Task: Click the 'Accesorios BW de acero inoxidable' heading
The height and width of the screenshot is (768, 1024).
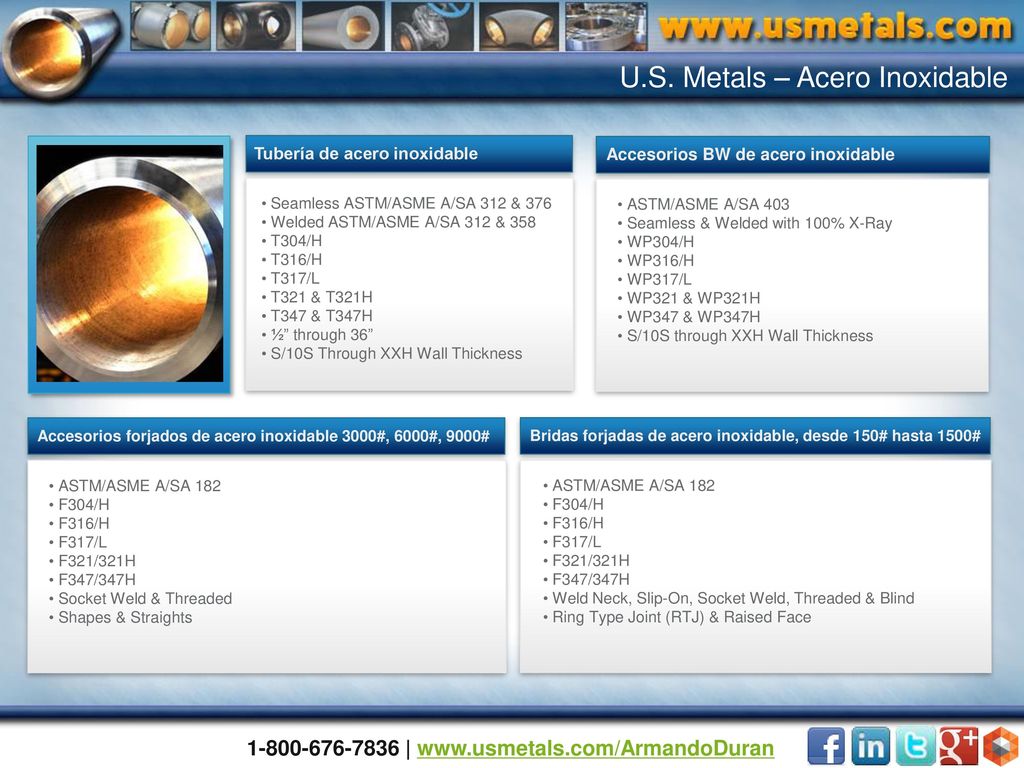Action: (x=750, y=154)
